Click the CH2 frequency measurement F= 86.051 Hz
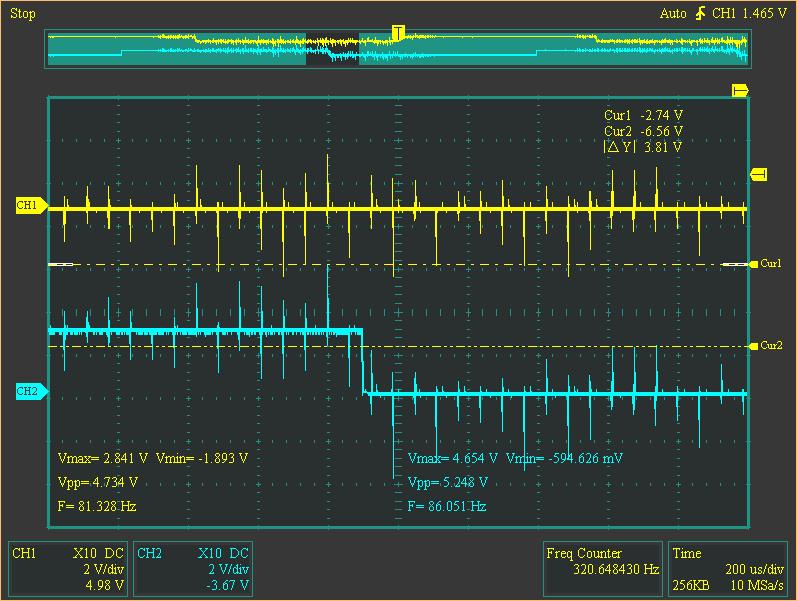Viewport: 797px width, 601px height. click(447, 507)
